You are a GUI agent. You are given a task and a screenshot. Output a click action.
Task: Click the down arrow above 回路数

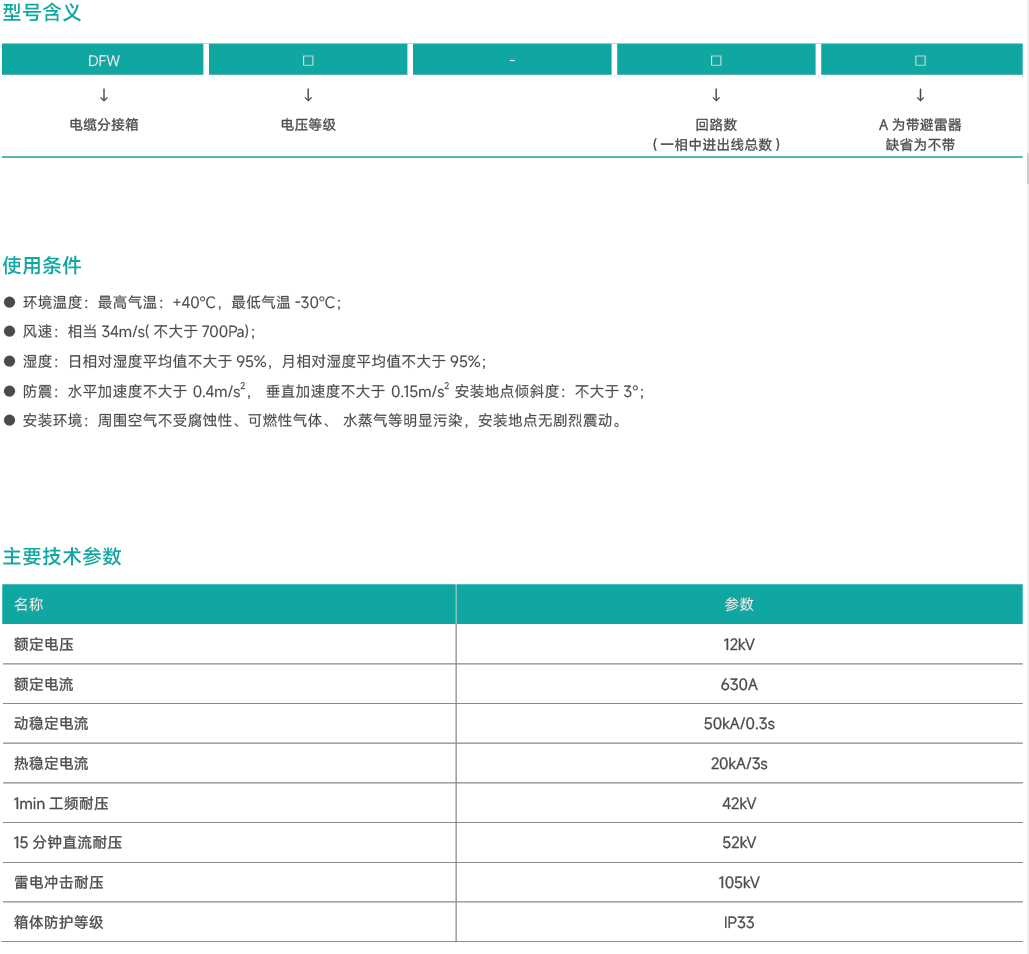click(x=716, y=96)
